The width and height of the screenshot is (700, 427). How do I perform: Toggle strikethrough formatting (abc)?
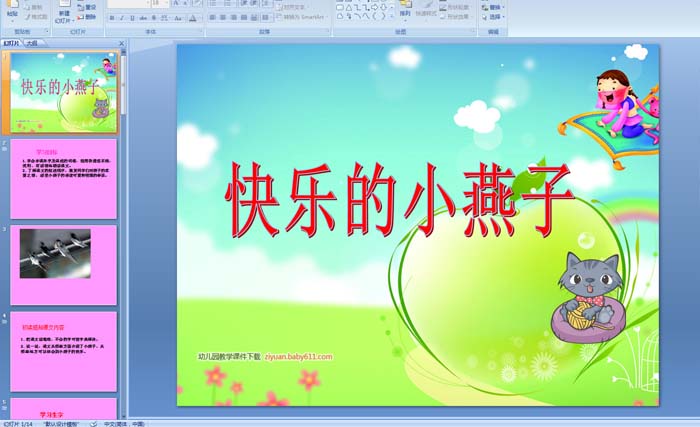143,18
